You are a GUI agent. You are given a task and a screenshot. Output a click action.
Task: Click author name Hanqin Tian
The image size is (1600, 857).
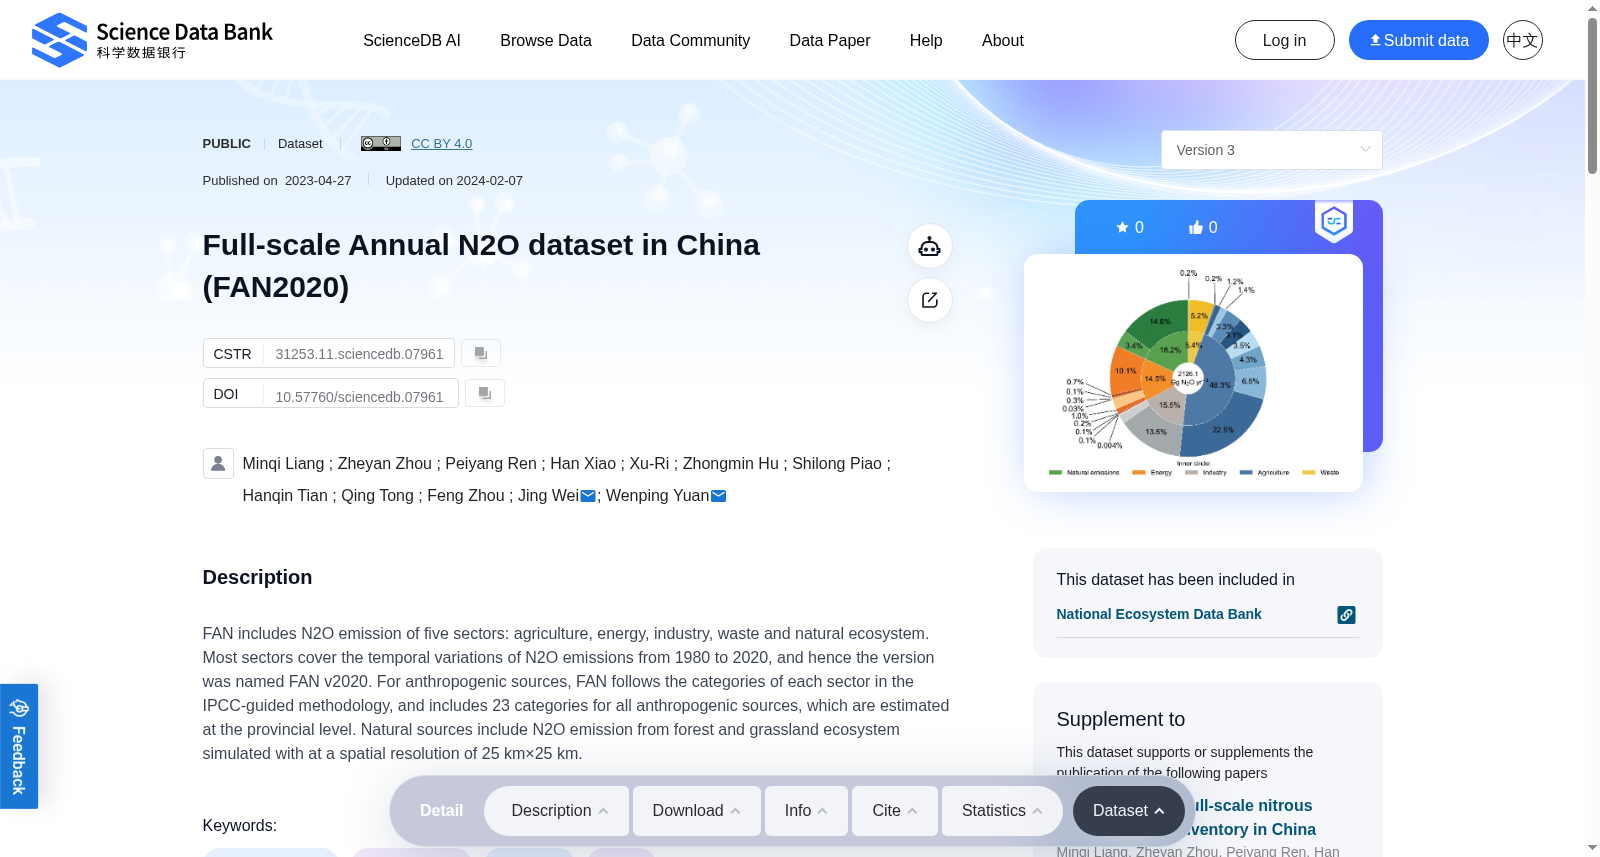point(285,496)
